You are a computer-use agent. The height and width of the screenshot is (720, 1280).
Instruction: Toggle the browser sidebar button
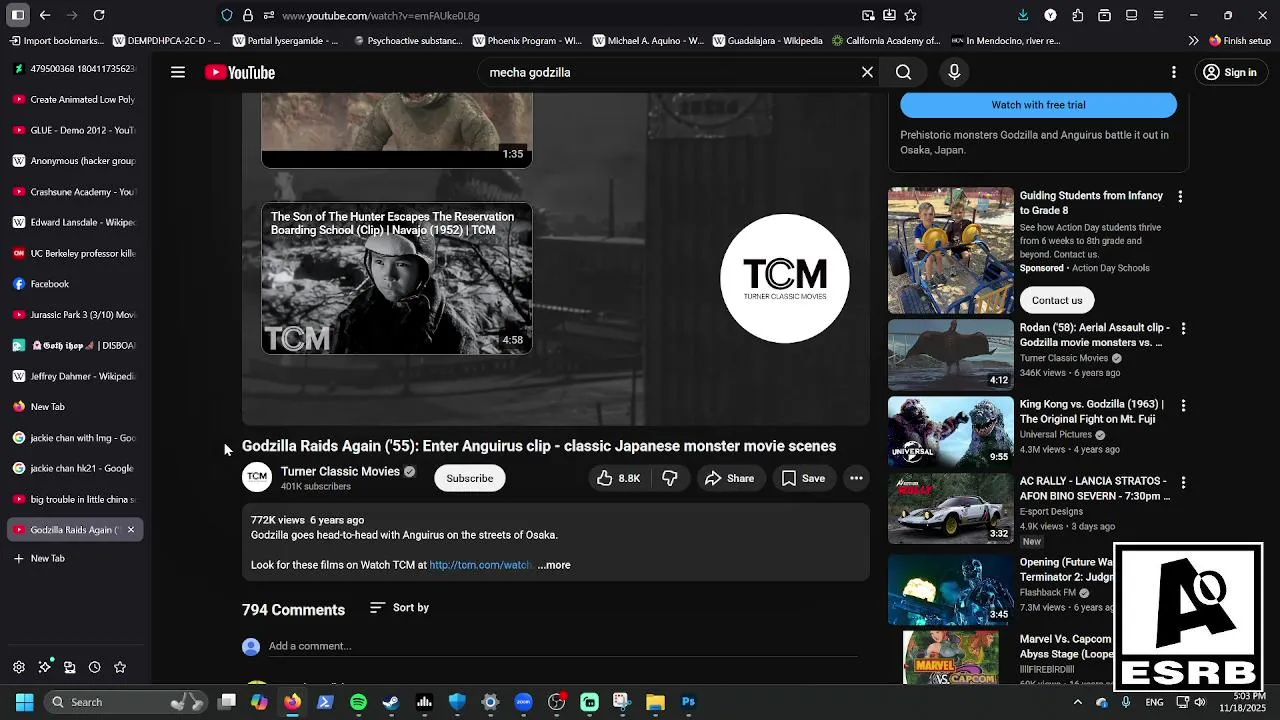18,15
